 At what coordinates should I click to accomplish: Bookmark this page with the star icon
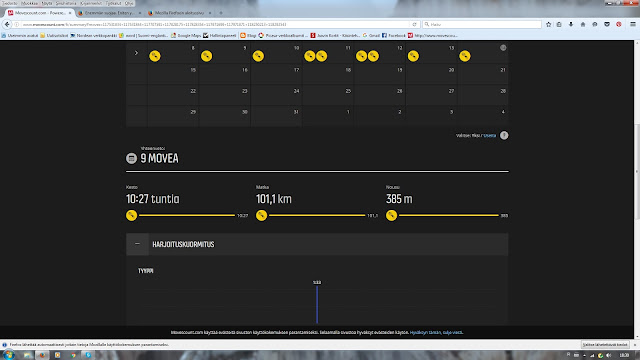549,24
